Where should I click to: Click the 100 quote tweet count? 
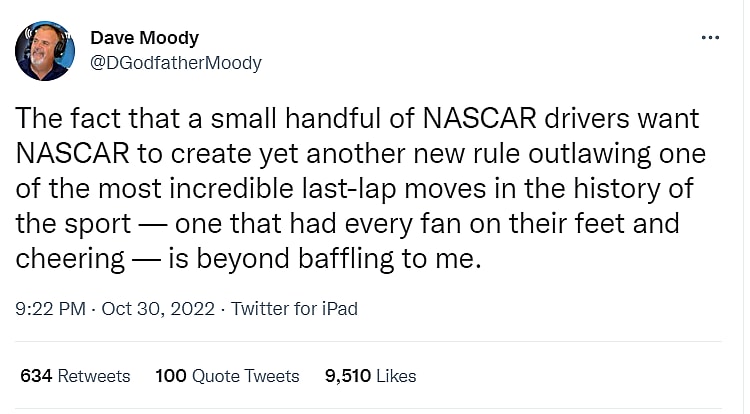[x=171, y=376]
